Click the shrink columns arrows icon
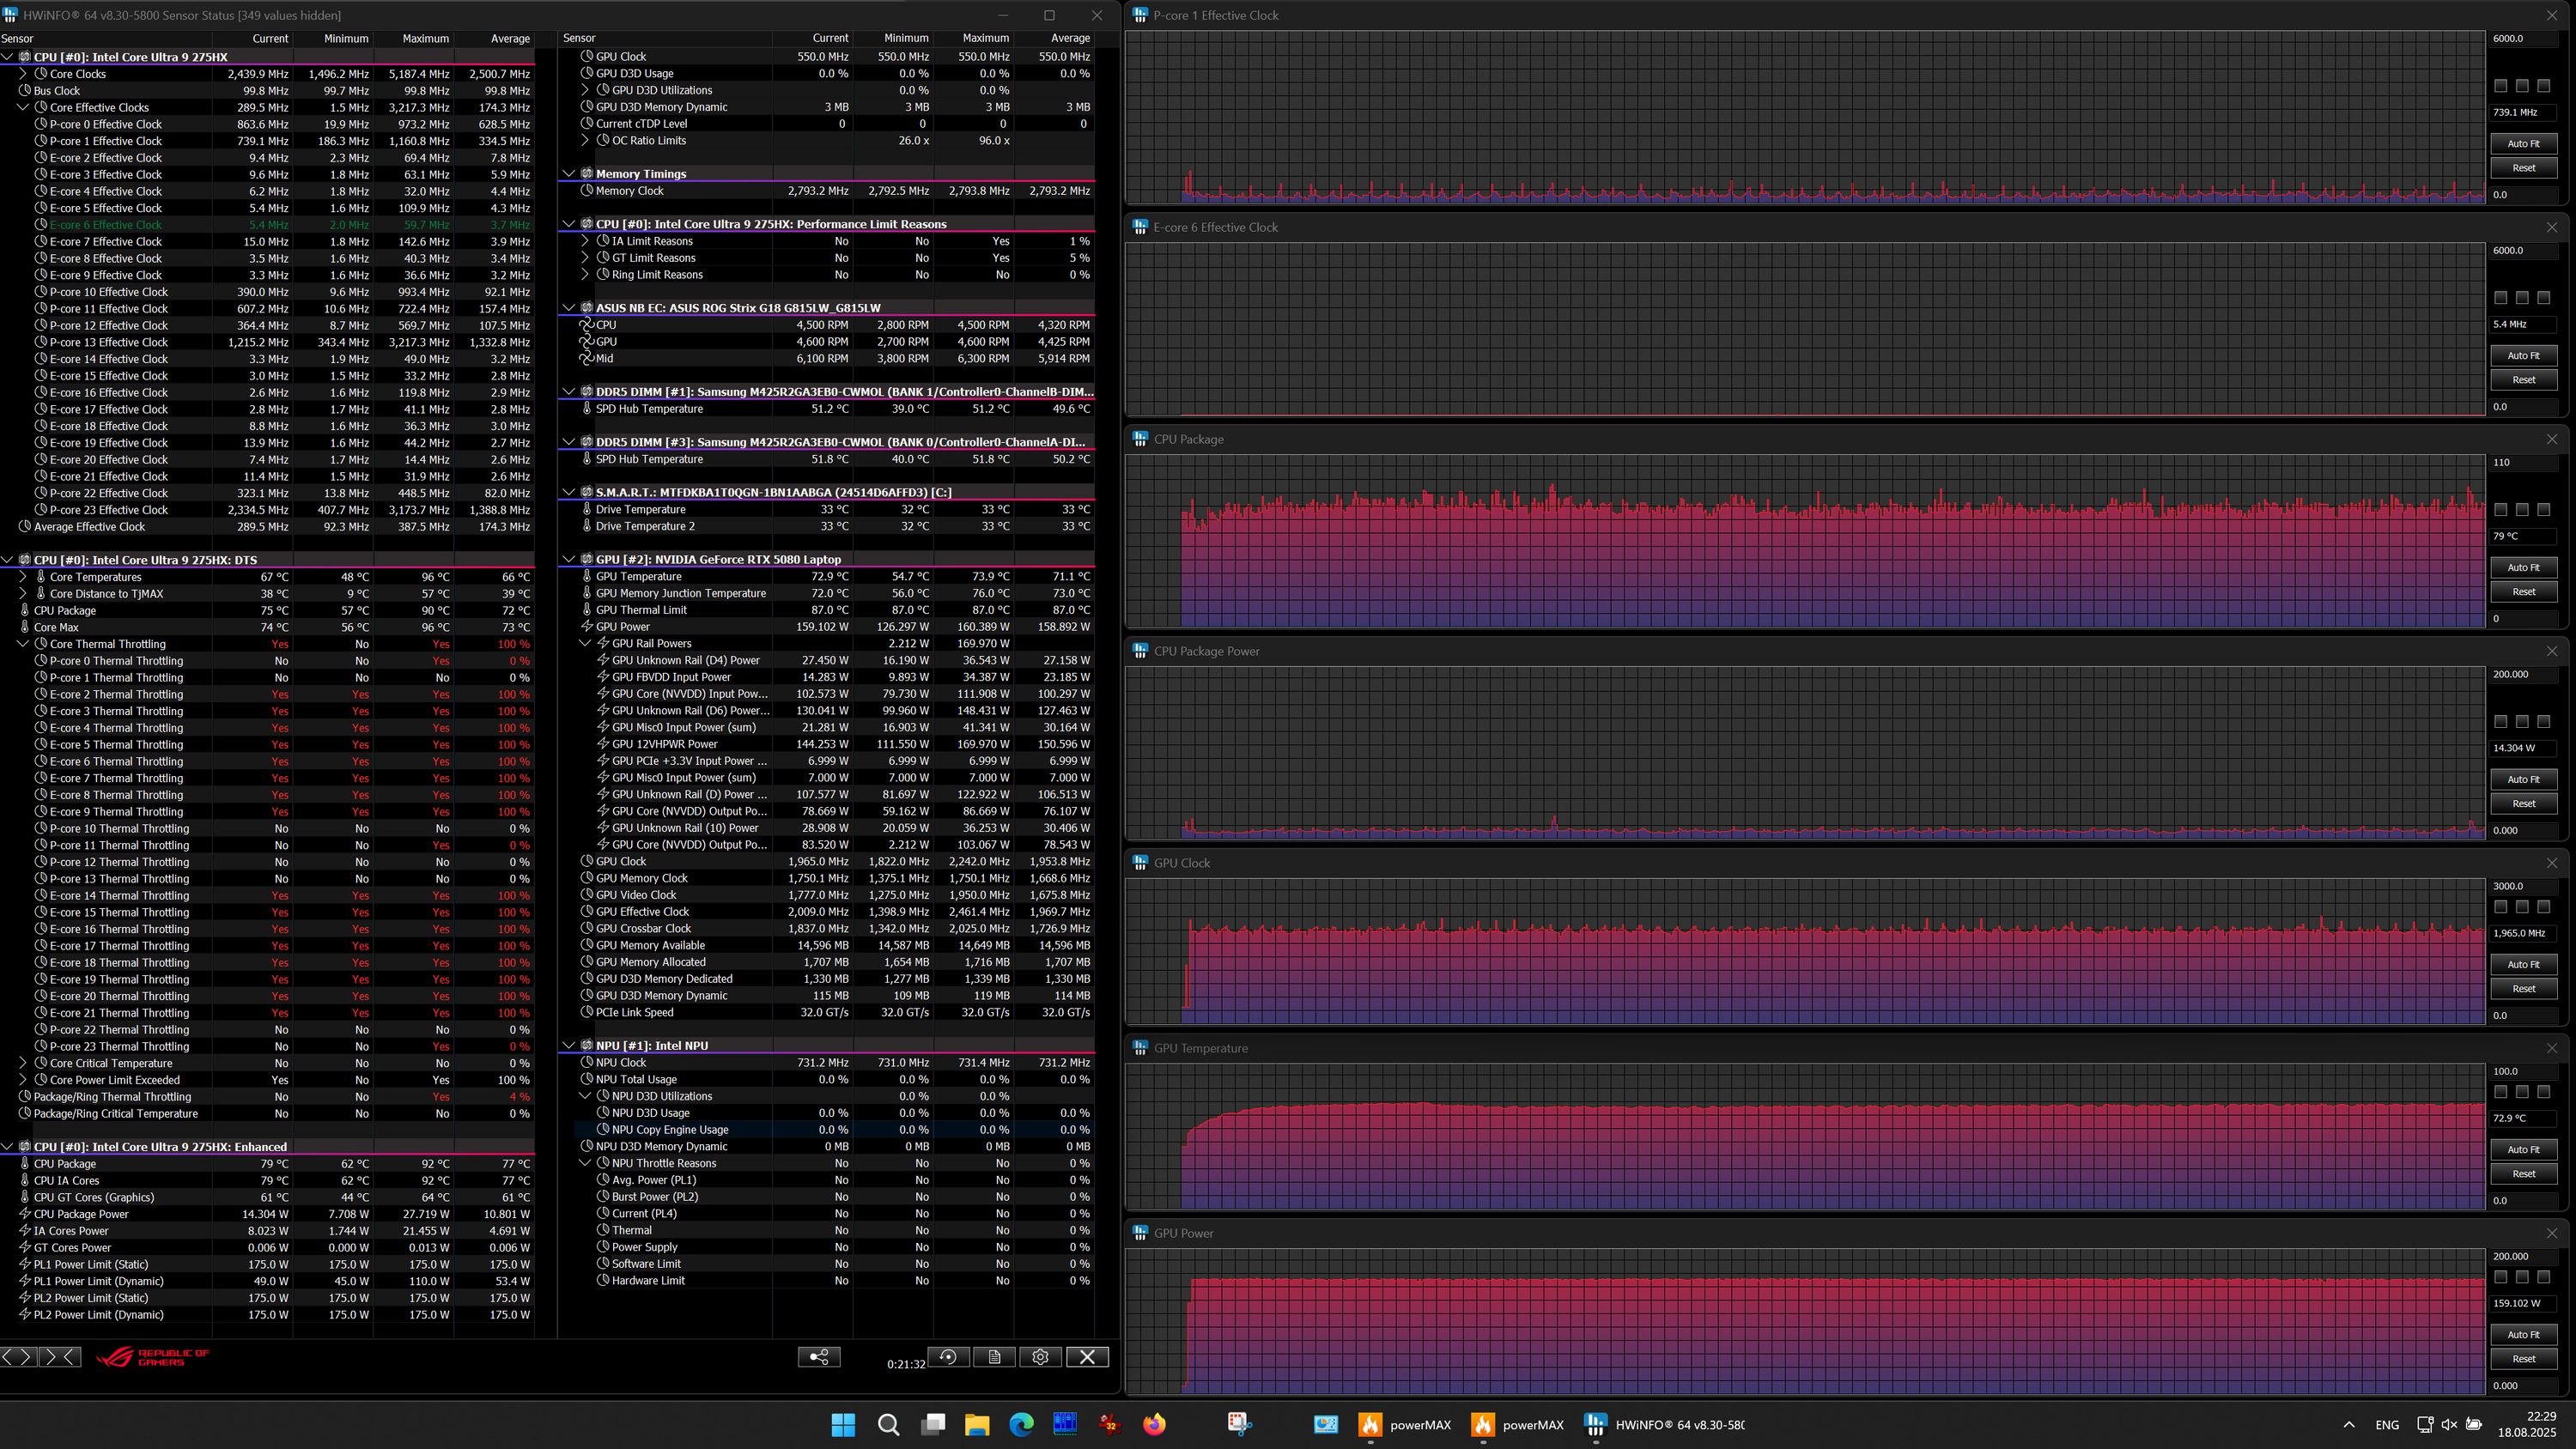 [59, 1357]
